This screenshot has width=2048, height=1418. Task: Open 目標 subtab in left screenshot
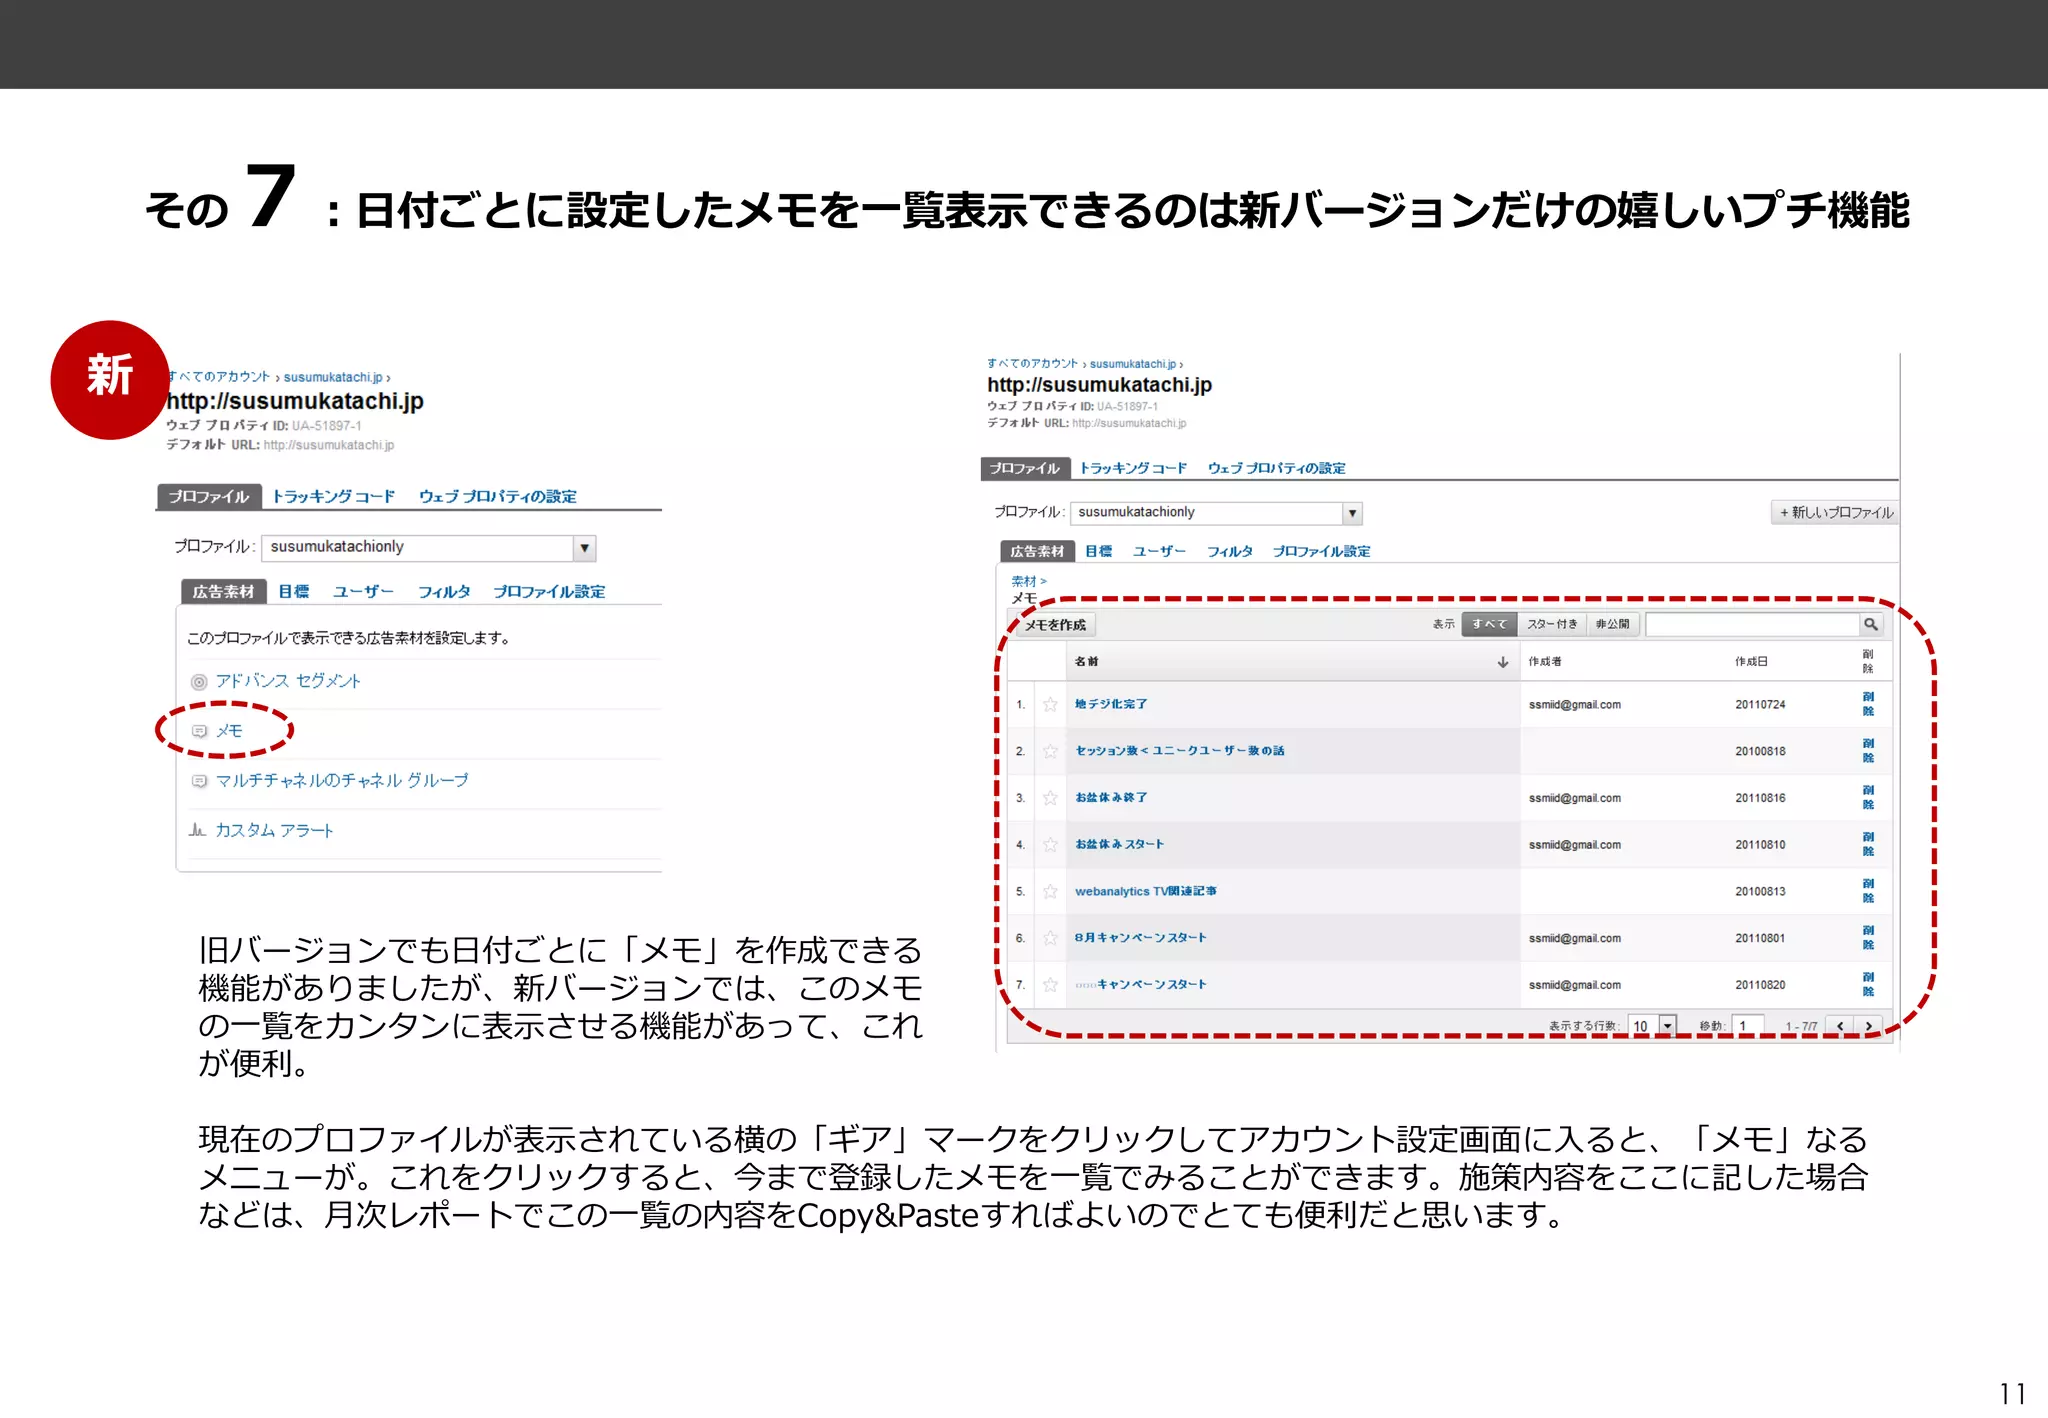click(x=294, y=592)
